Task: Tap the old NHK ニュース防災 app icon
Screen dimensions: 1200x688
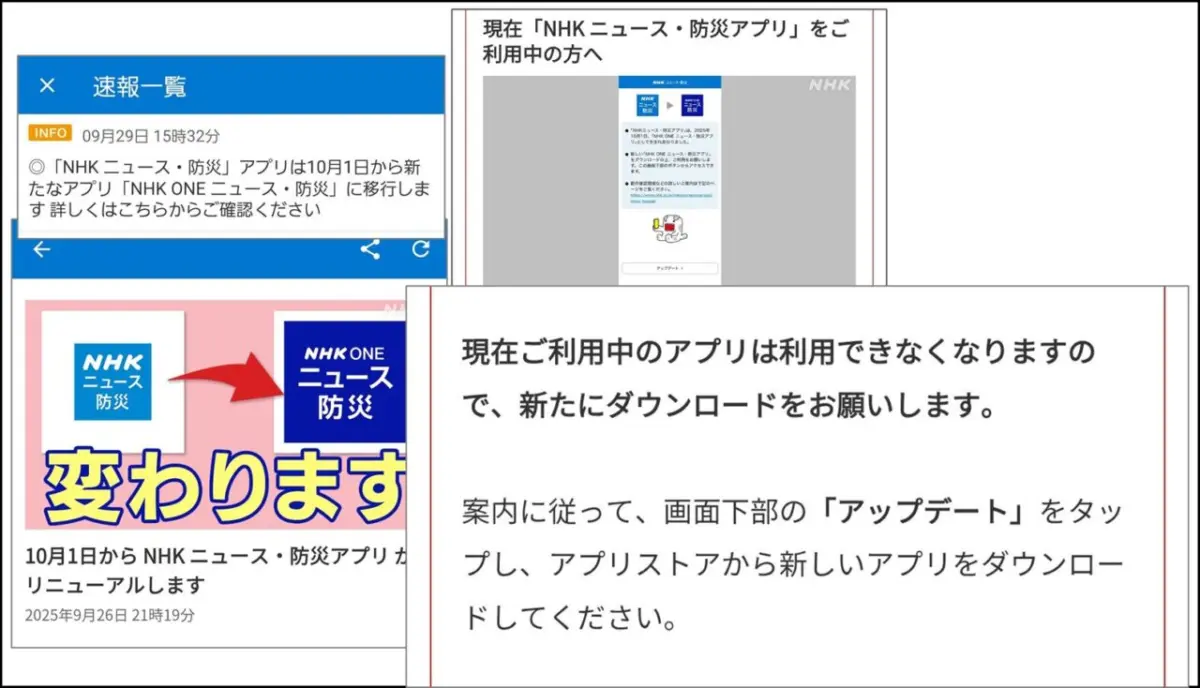Action: 112,381
